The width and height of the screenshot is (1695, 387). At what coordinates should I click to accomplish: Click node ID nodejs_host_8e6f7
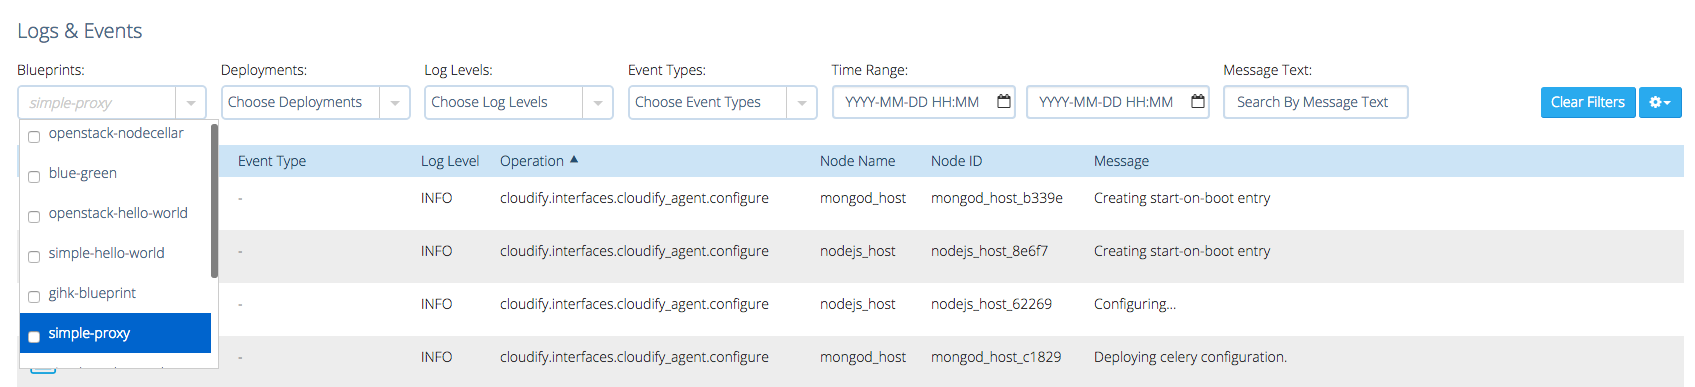989,251
